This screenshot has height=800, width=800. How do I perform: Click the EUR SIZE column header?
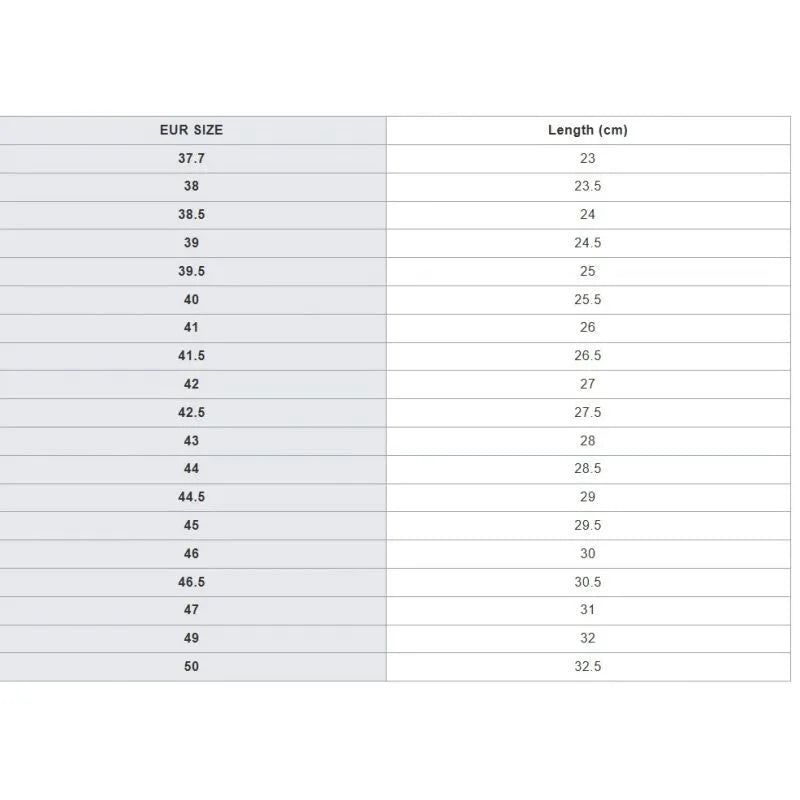[191, 130]
